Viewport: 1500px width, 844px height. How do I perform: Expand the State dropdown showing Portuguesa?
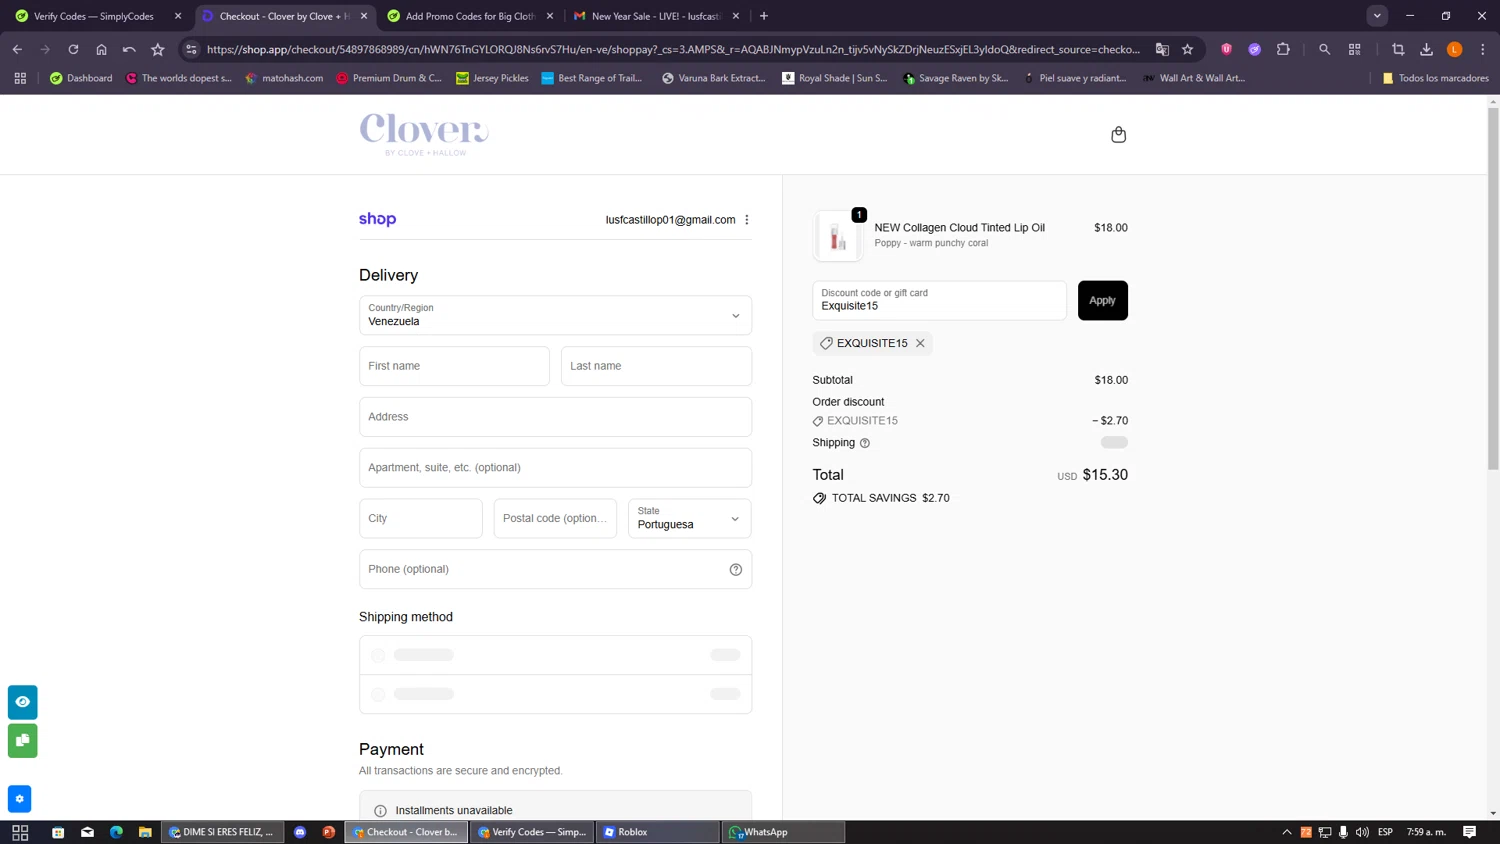tap(689, 518)
